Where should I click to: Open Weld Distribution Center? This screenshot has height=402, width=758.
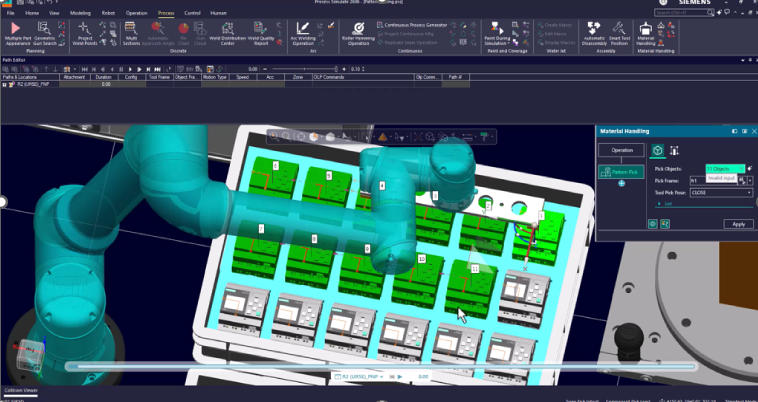[228, 34]
